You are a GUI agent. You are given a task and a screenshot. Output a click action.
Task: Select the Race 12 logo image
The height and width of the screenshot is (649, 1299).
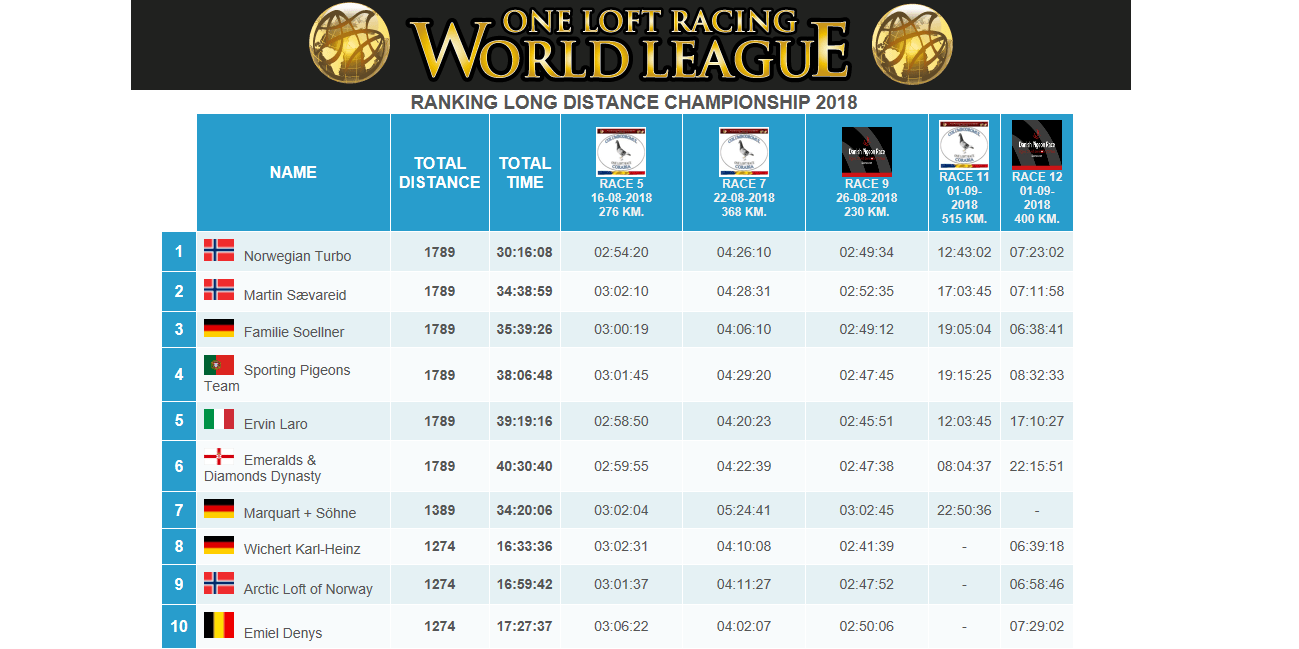pyautogui.click(x=1036, y=145)
